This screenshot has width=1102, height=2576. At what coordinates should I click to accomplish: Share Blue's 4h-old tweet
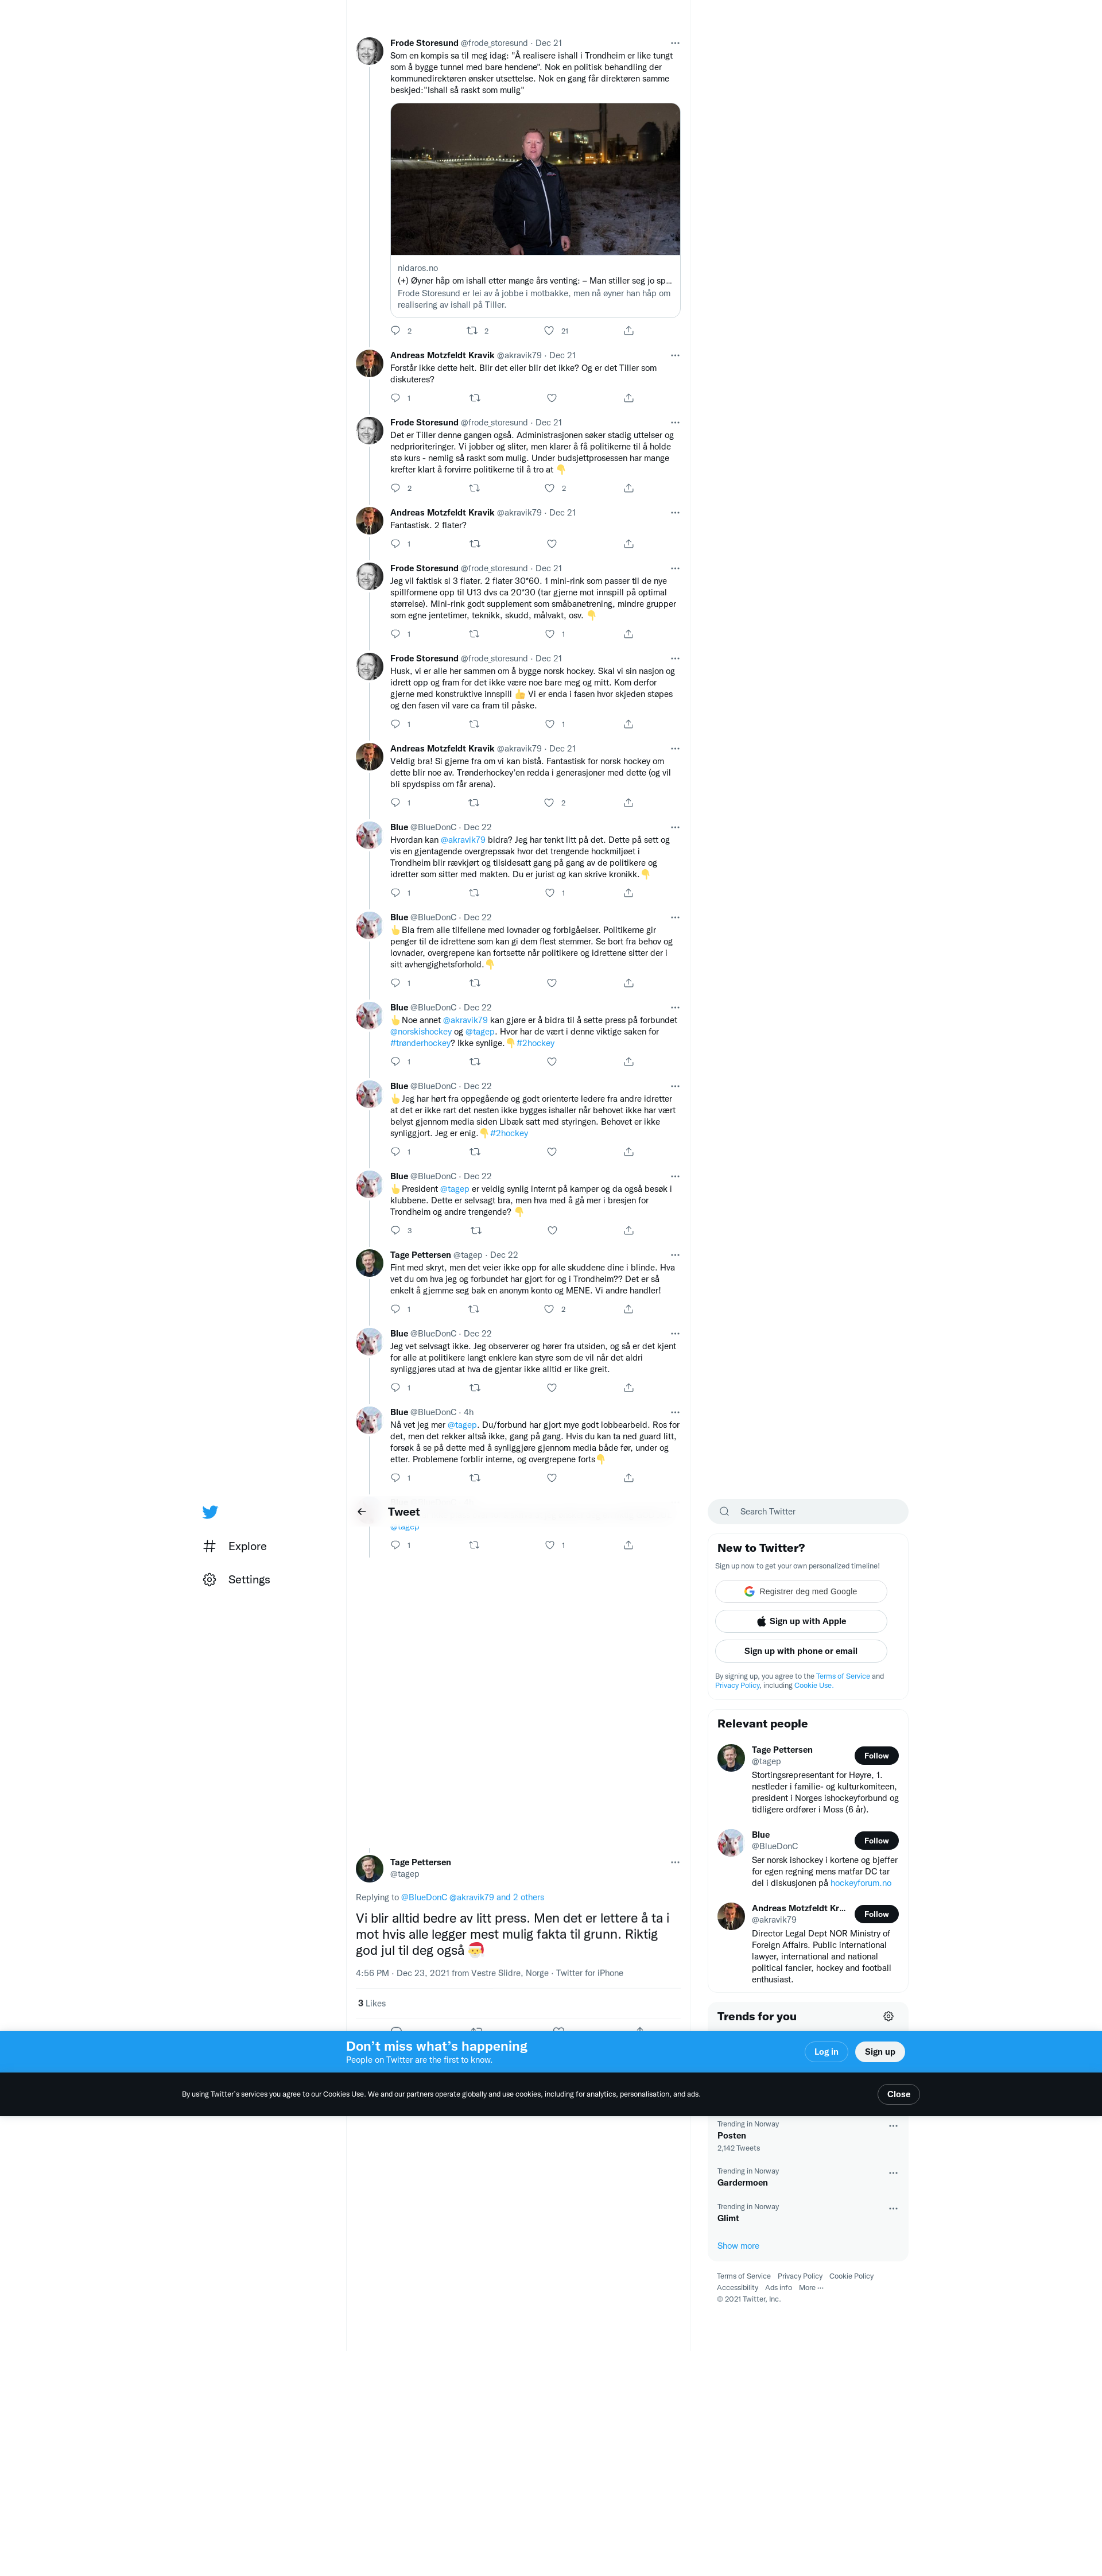click(629, 1478)
